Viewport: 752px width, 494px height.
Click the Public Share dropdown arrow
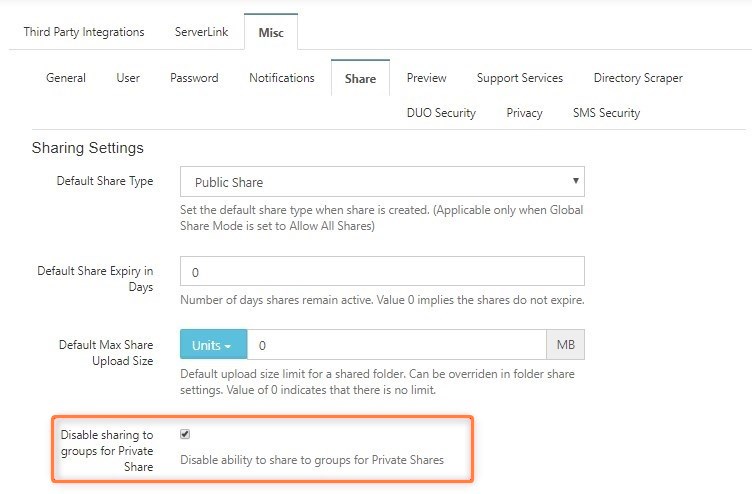pos(576,181)
